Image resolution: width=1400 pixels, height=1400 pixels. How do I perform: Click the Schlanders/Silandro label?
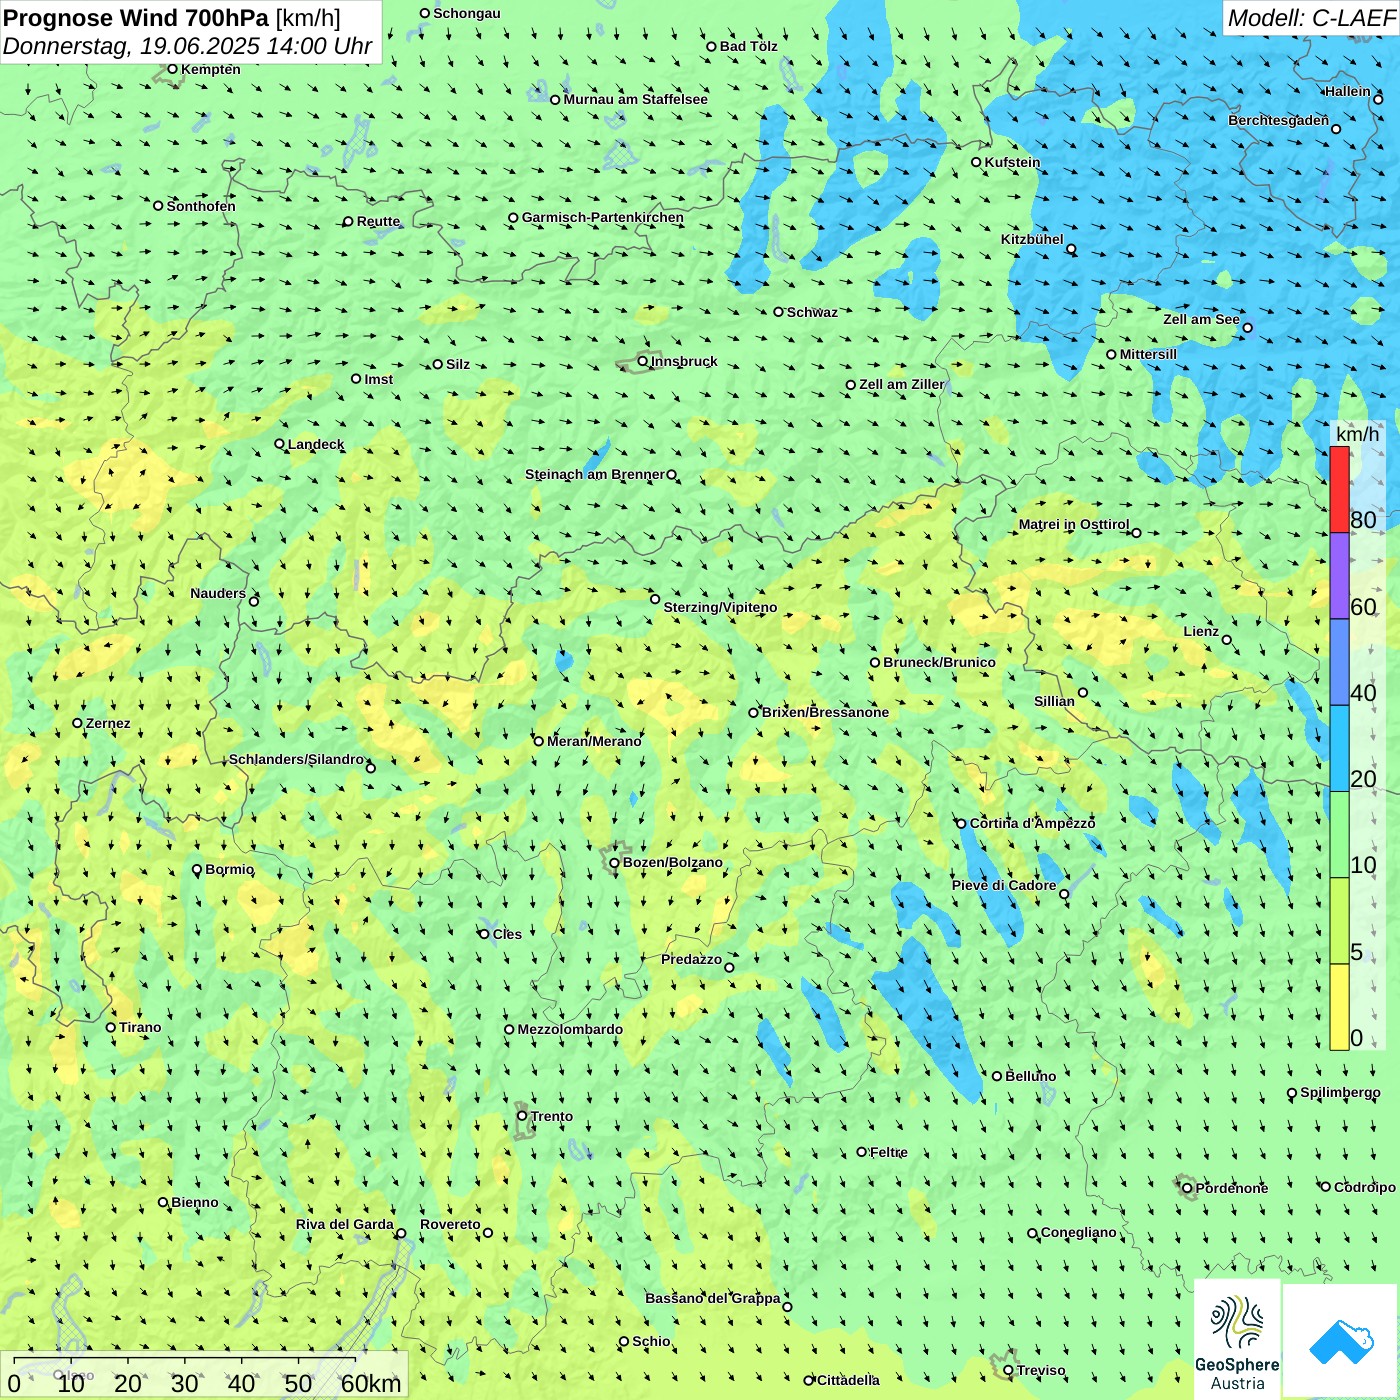tap(296, 759)
